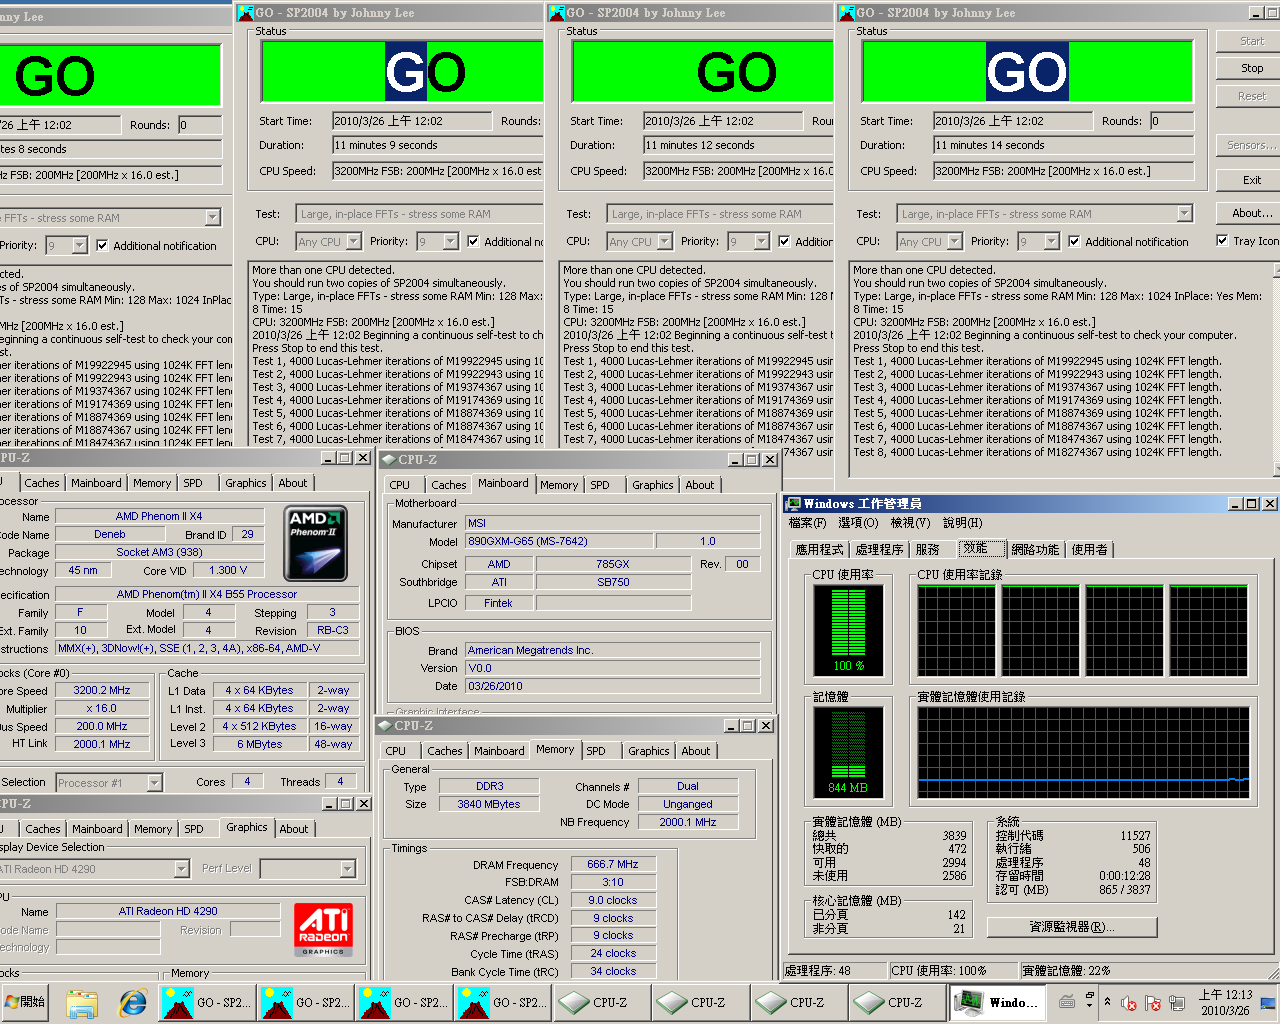This screenshot has width=1280, height=1024.
Task: Switch to the 處理程序 tab in Task Manager
Action: (x=879, y=549)
